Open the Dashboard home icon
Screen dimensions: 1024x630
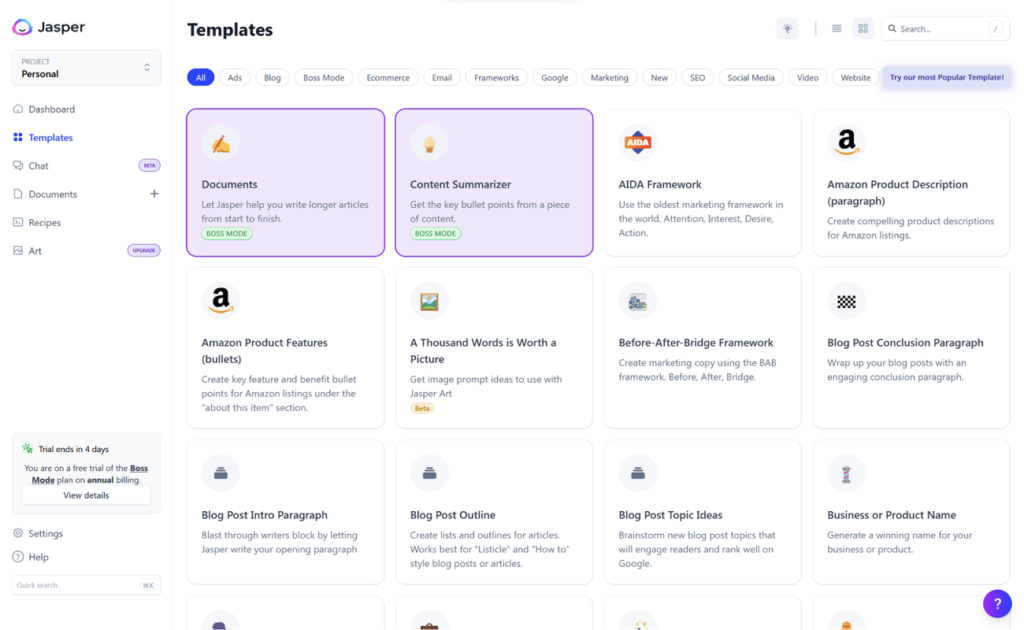tap(18, 109)
